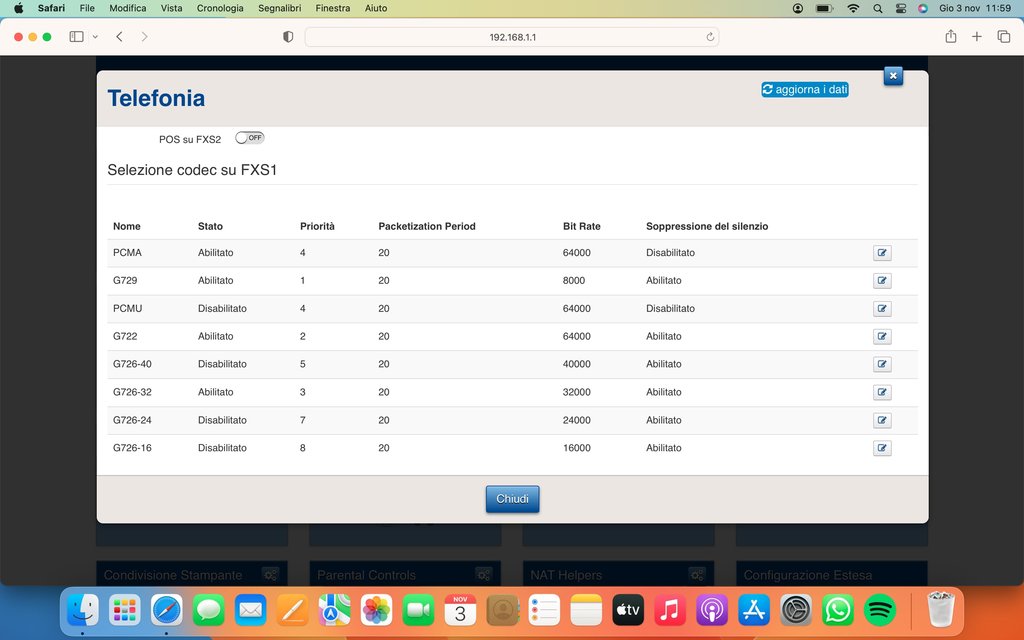Open Wi-Fi status menu
1024x640 pixels.
pyautogui.click(x=853, y=8)
